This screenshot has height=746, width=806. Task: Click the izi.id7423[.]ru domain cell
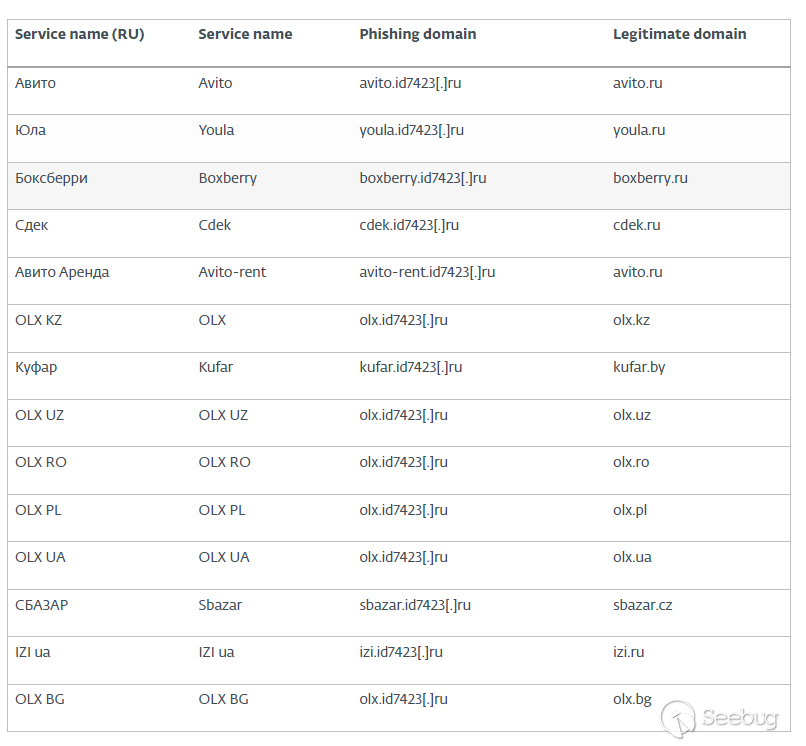point(400,652)
